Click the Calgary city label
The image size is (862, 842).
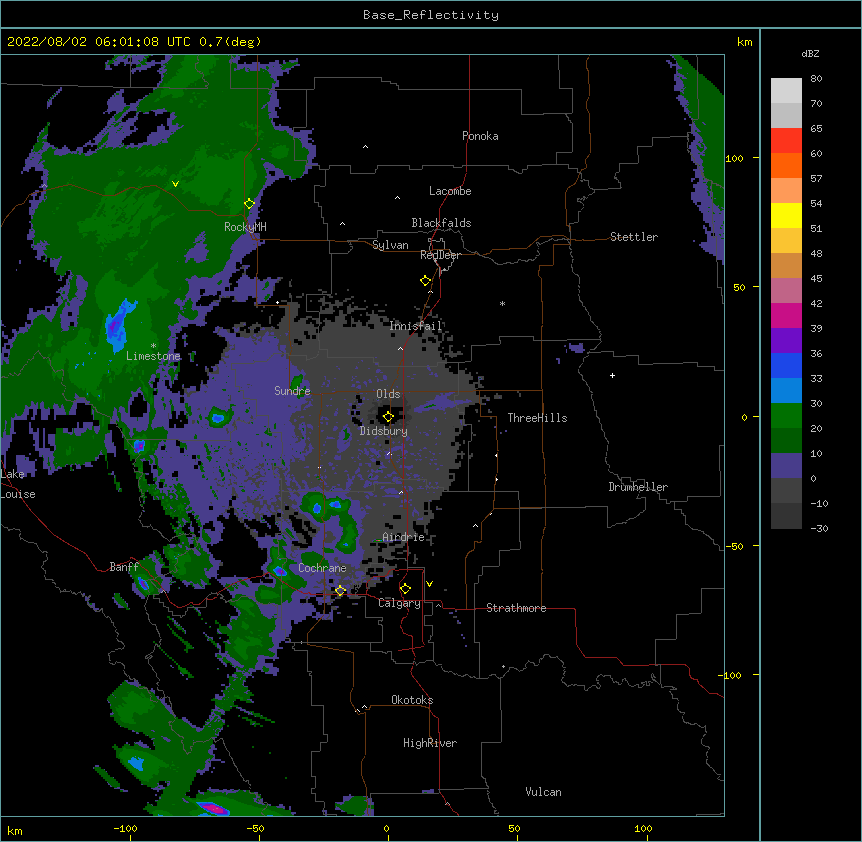pyautogui.click(x=399, y=603)
